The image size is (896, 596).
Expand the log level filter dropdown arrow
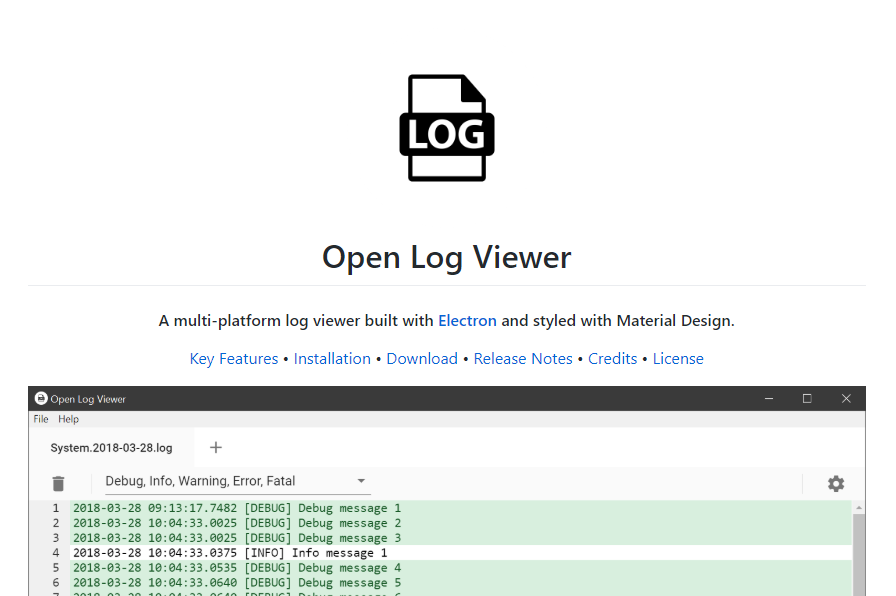[x=361, y=481]
